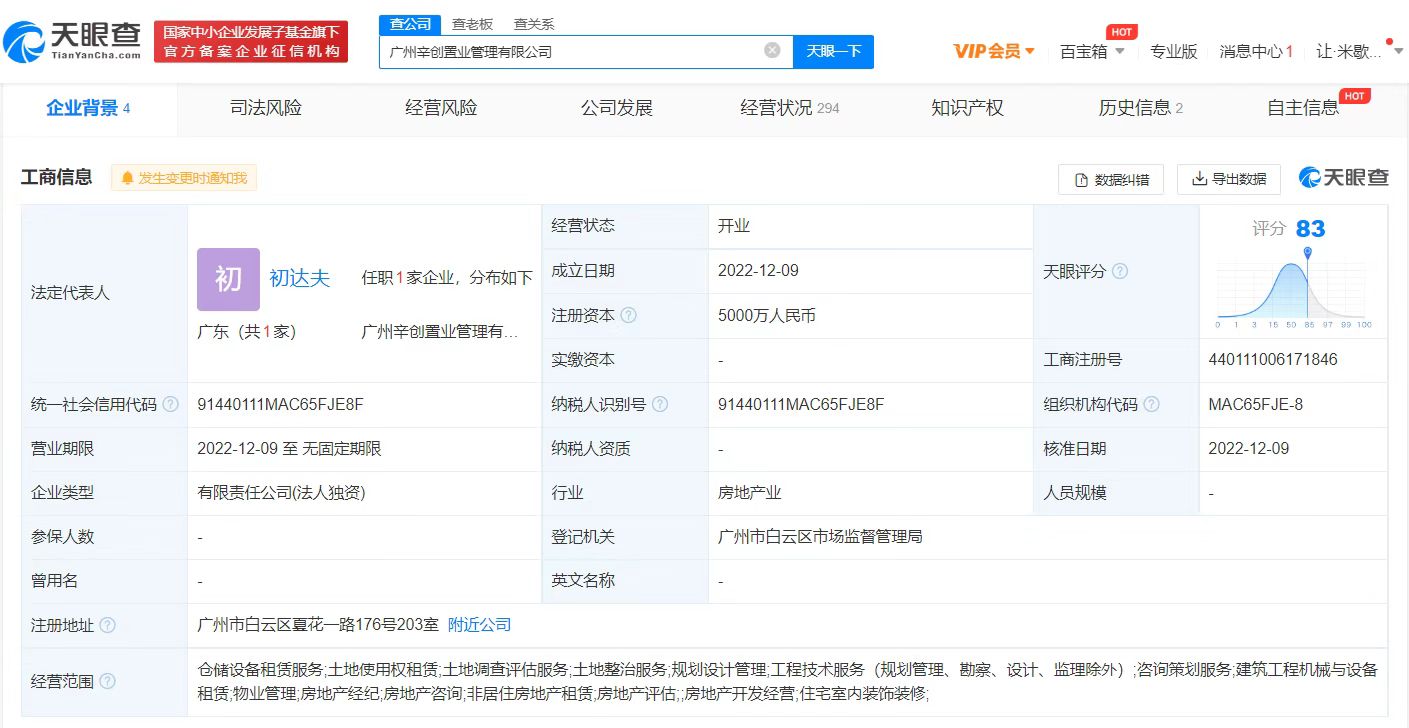Viewport: 1409px width, 728px height.
Task: Click the company name search input field
Action: point(570,51)
